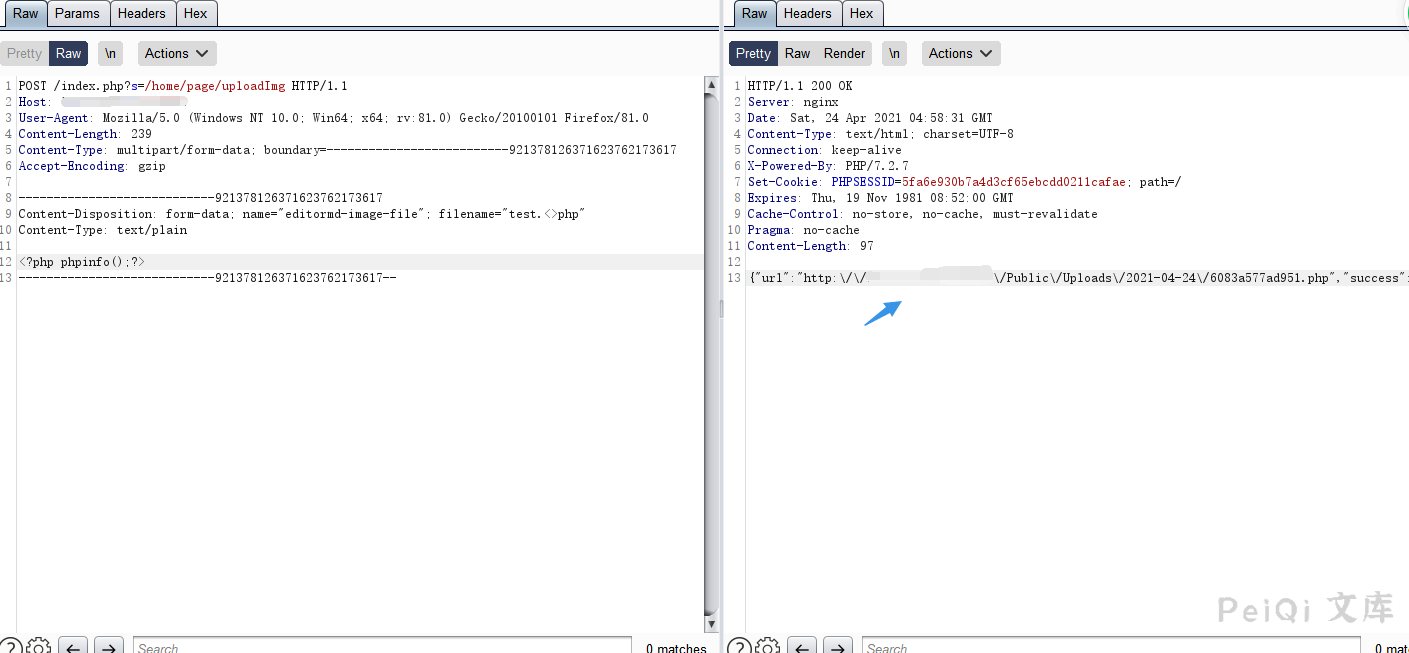Viewport: 1409px width, 653px height.
Task: Click request pane scrollbar up arrow
Action: coord(711,85)
